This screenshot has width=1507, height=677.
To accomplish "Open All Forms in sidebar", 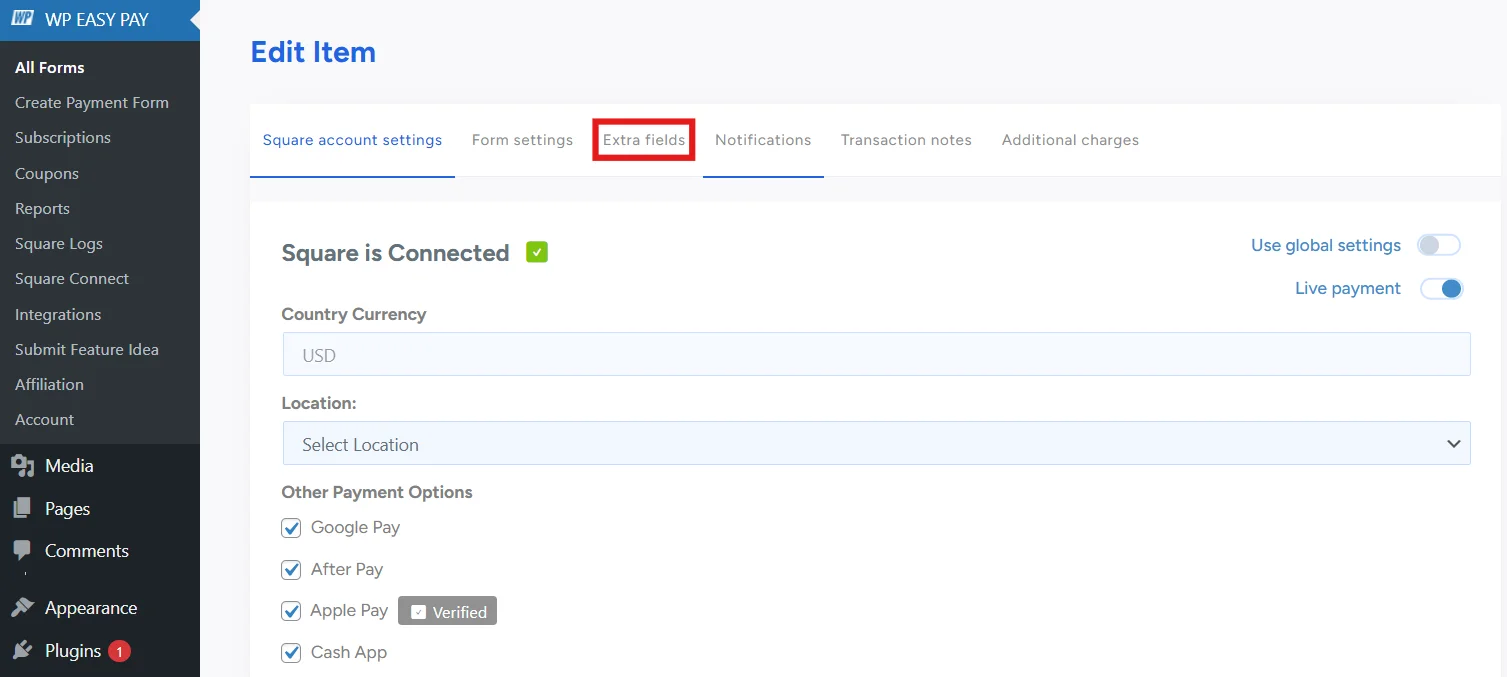I will 50,68.
